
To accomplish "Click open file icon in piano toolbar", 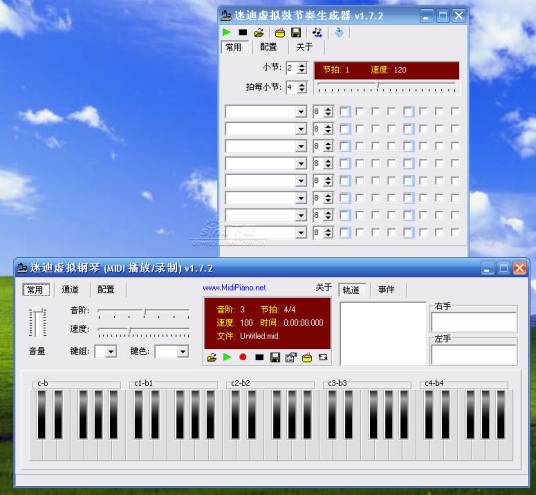I will (x=212, y=358).
